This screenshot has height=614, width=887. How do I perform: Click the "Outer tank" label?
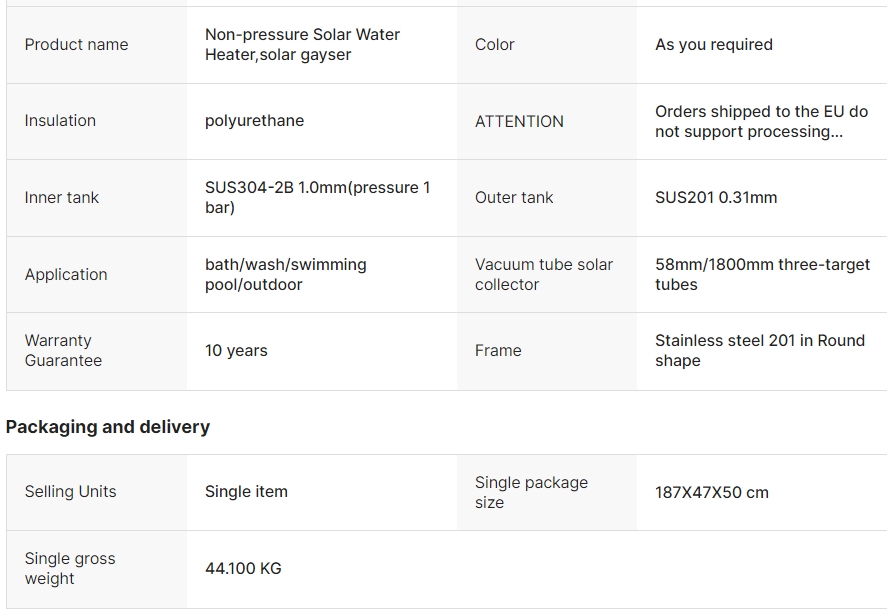click(x=514, y=197)
